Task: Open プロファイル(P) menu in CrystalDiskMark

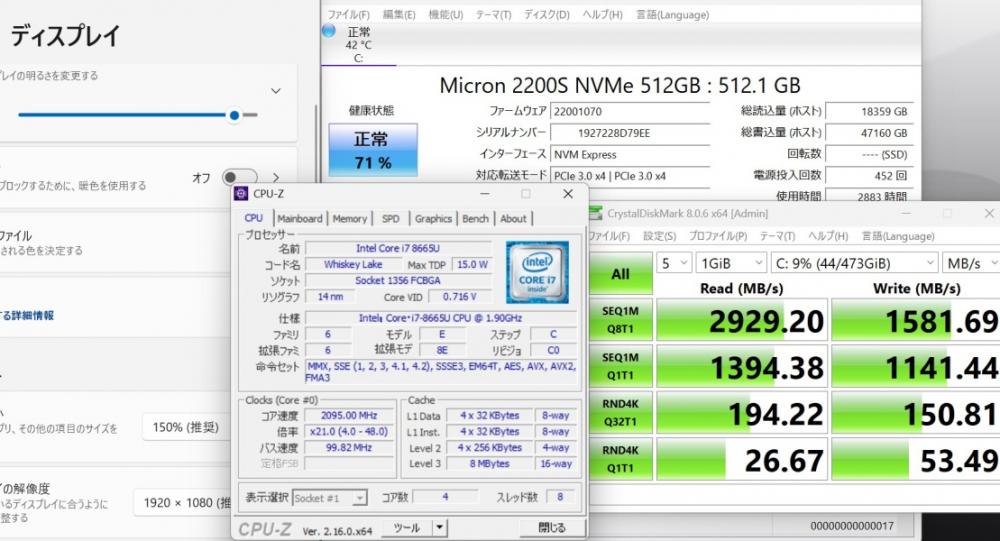Action: pos(717,236)
